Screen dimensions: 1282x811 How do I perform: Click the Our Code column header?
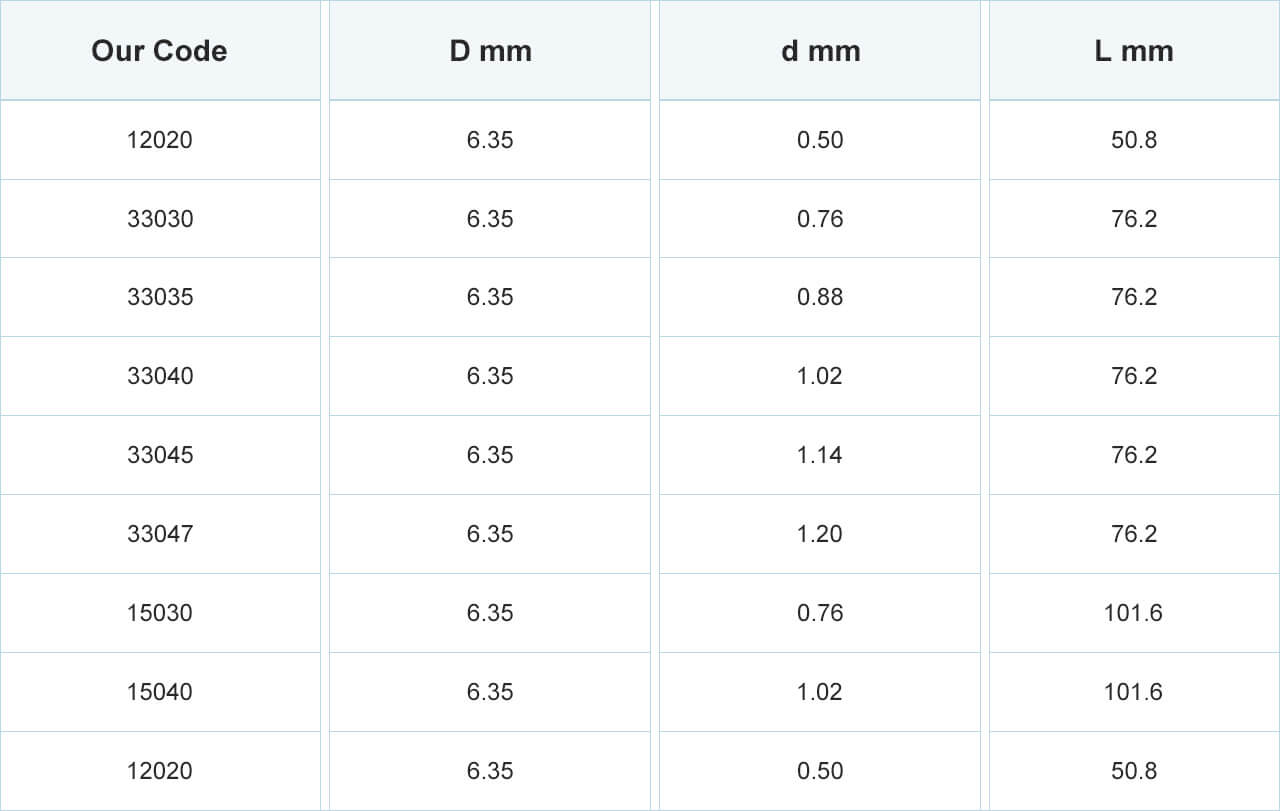pyautogui.click(x=160, y=50)
